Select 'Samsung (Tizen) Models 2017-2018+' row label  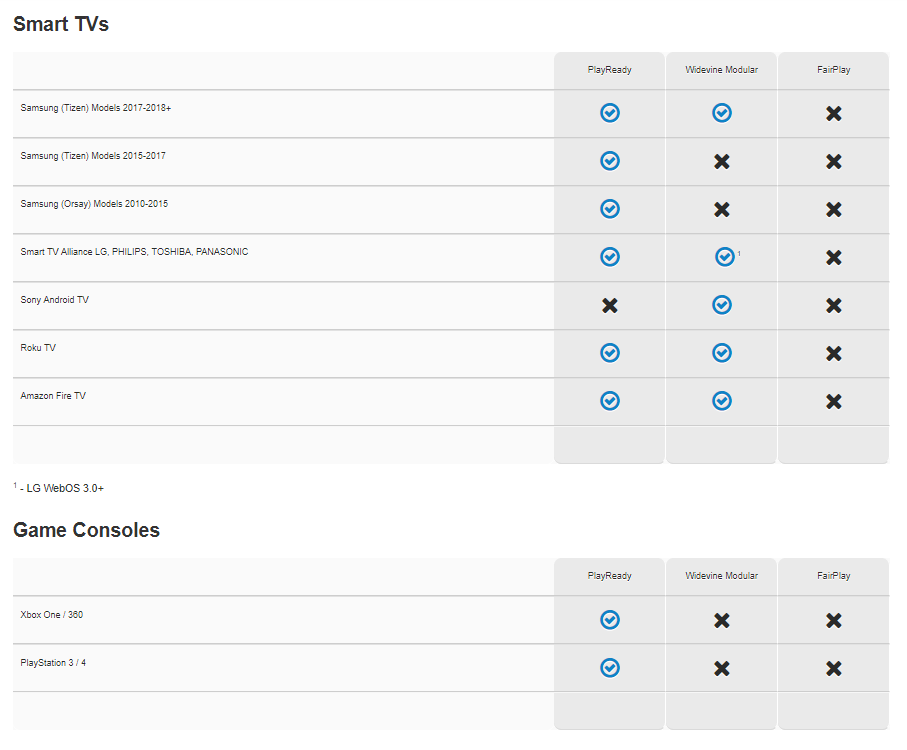(95, 108)
